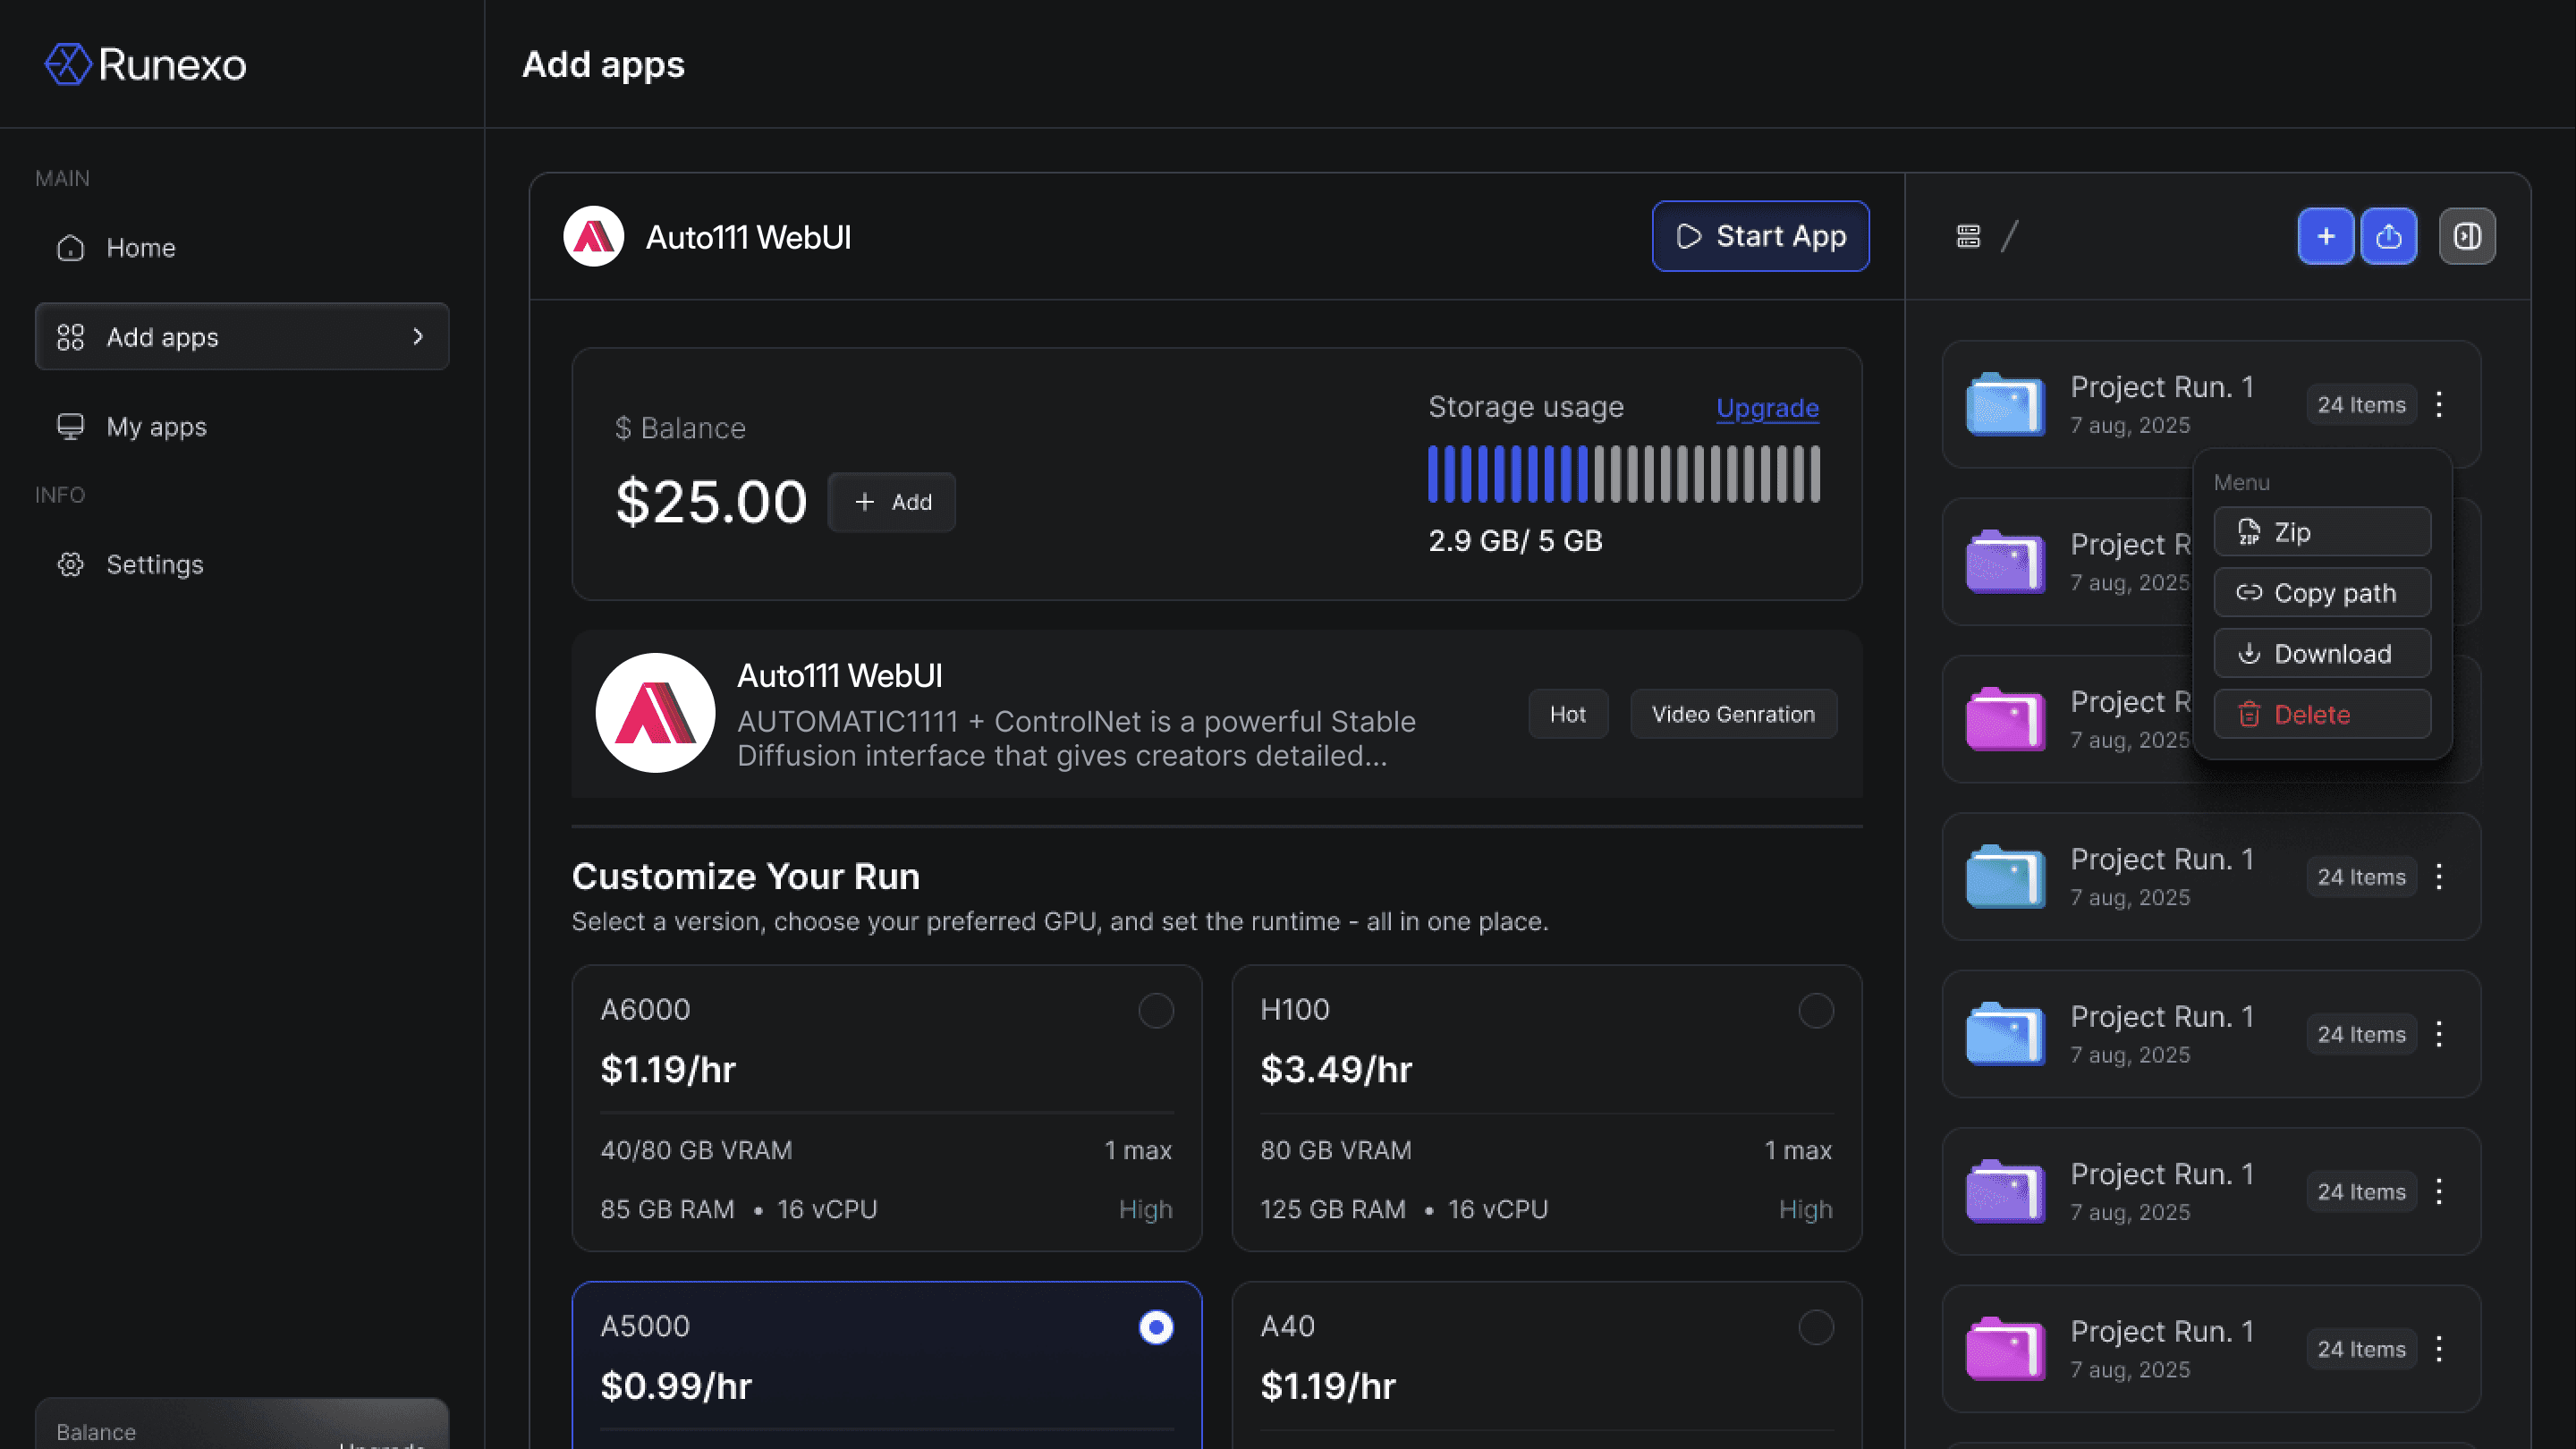Select Delete in the folder menu
Viewport: 2576px width, 1449px height.
click(2321, 714)
